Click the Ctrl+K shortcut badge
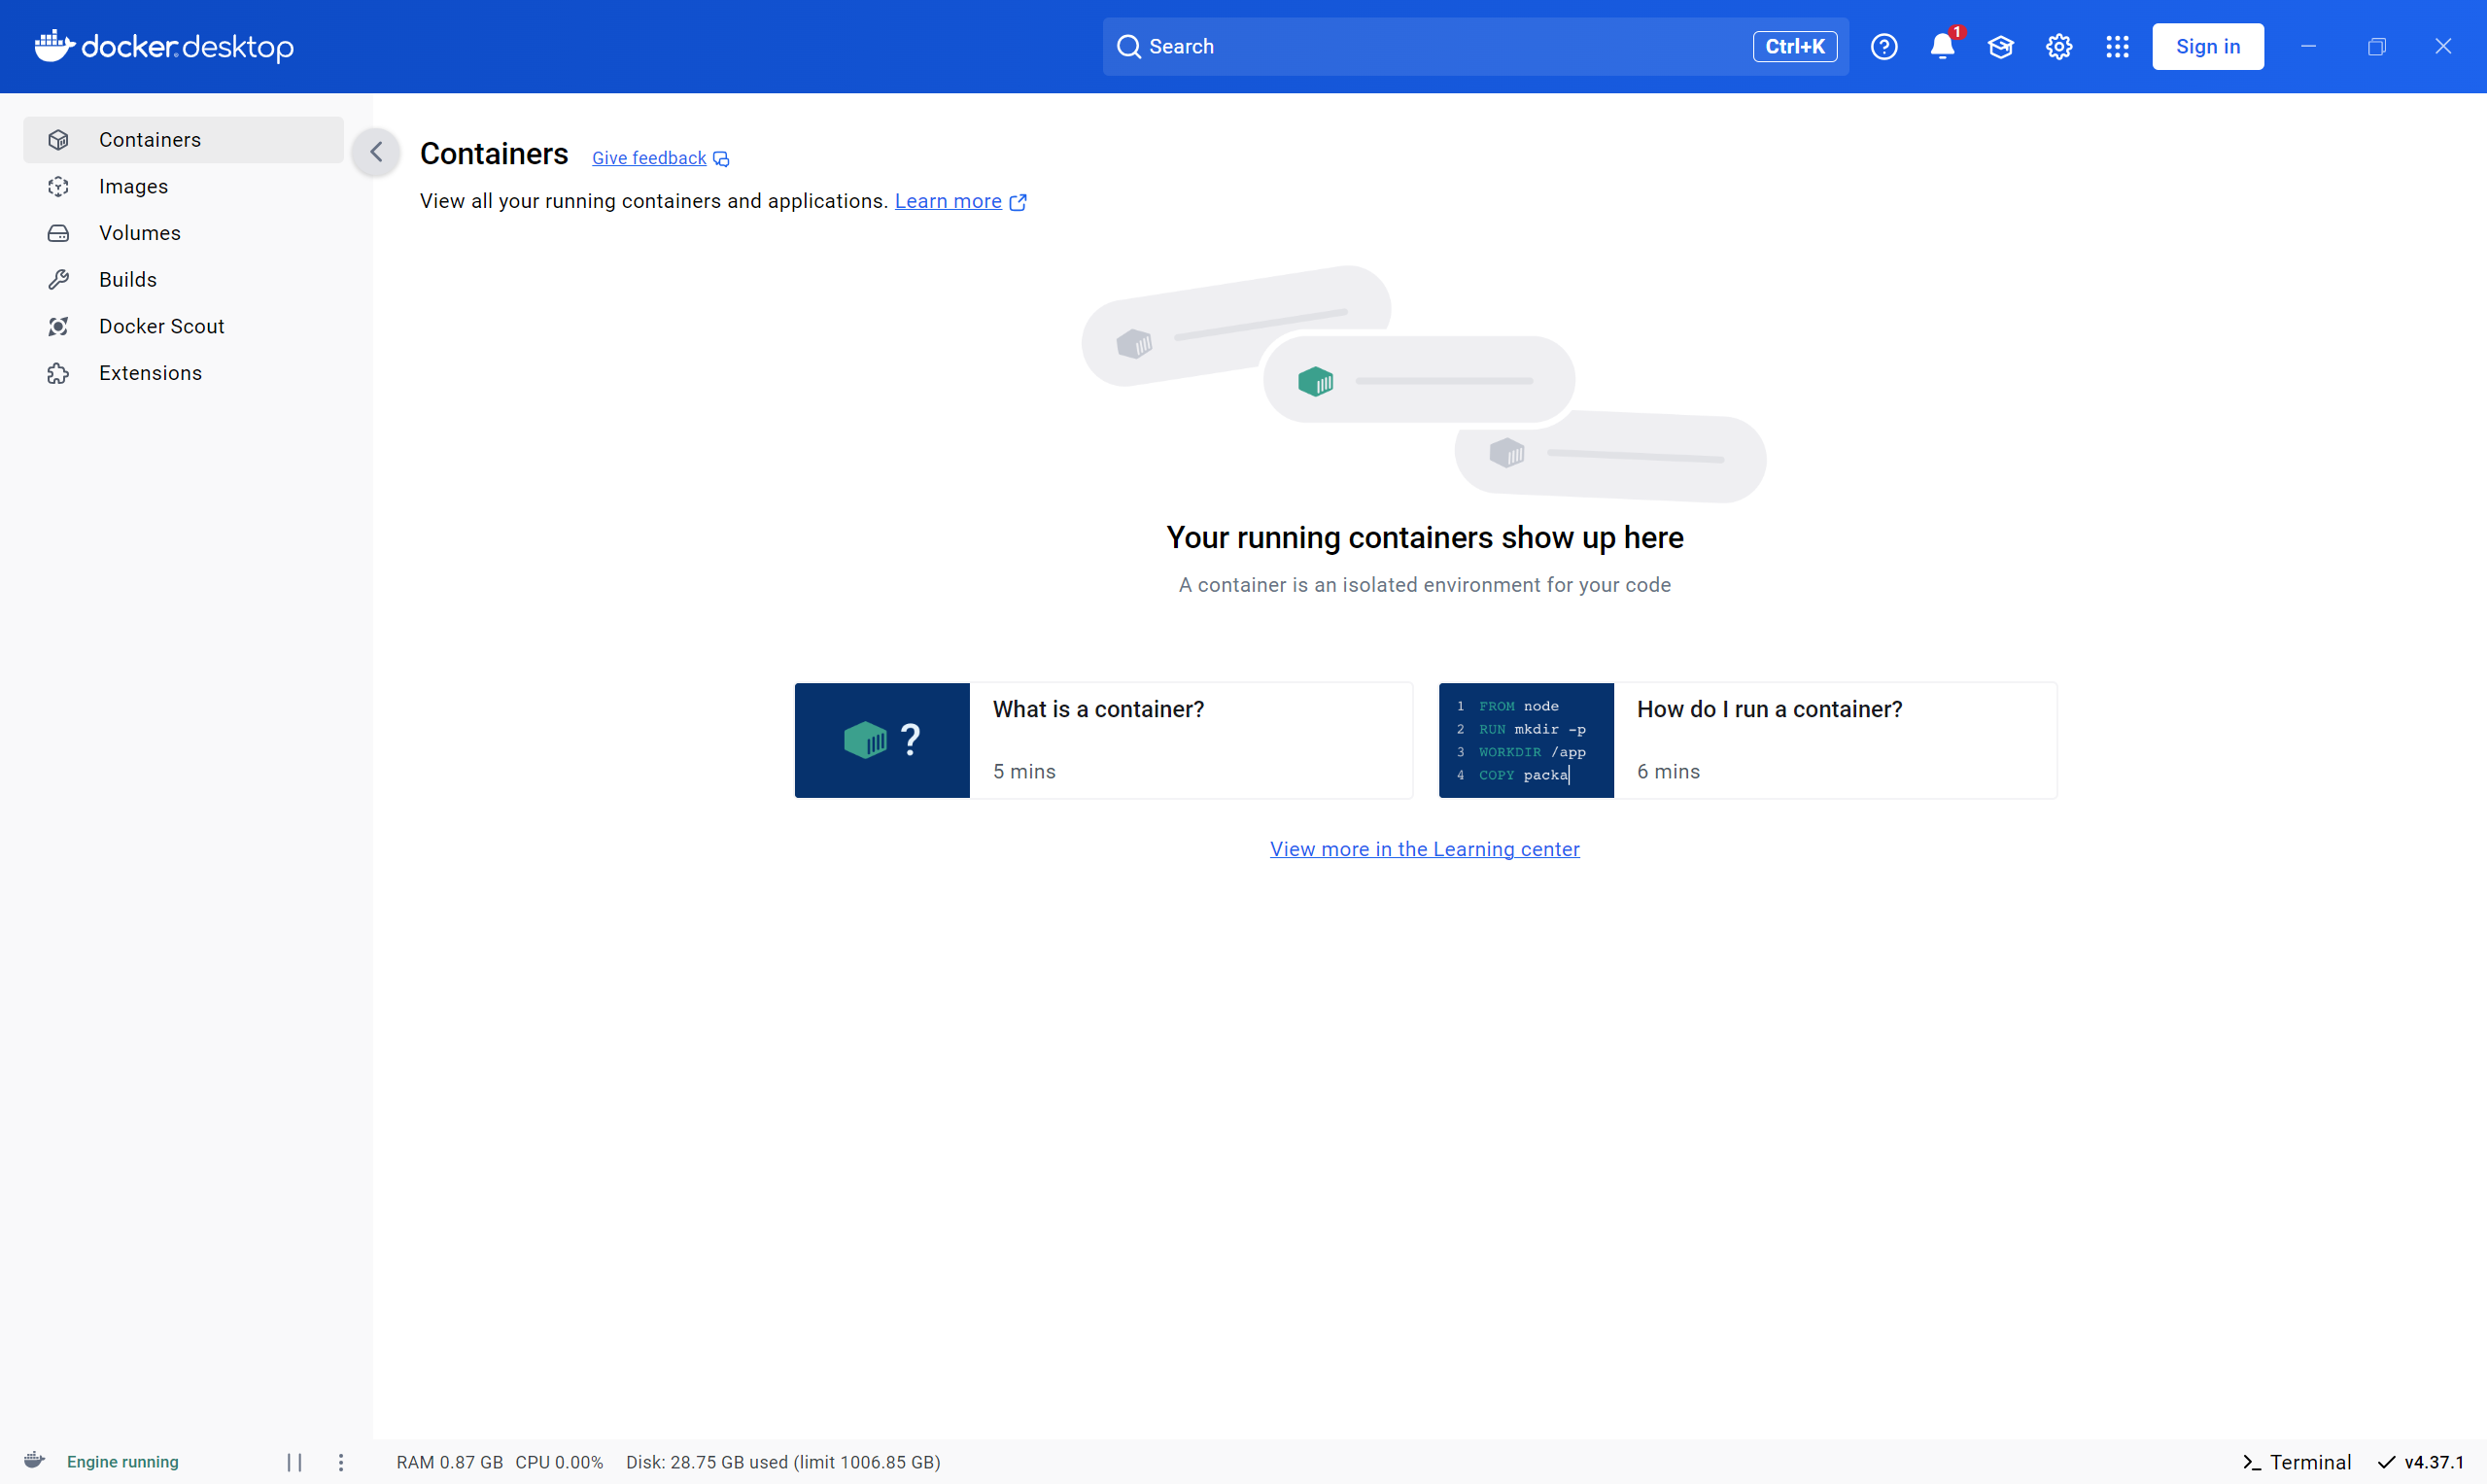 point(1794,46)
